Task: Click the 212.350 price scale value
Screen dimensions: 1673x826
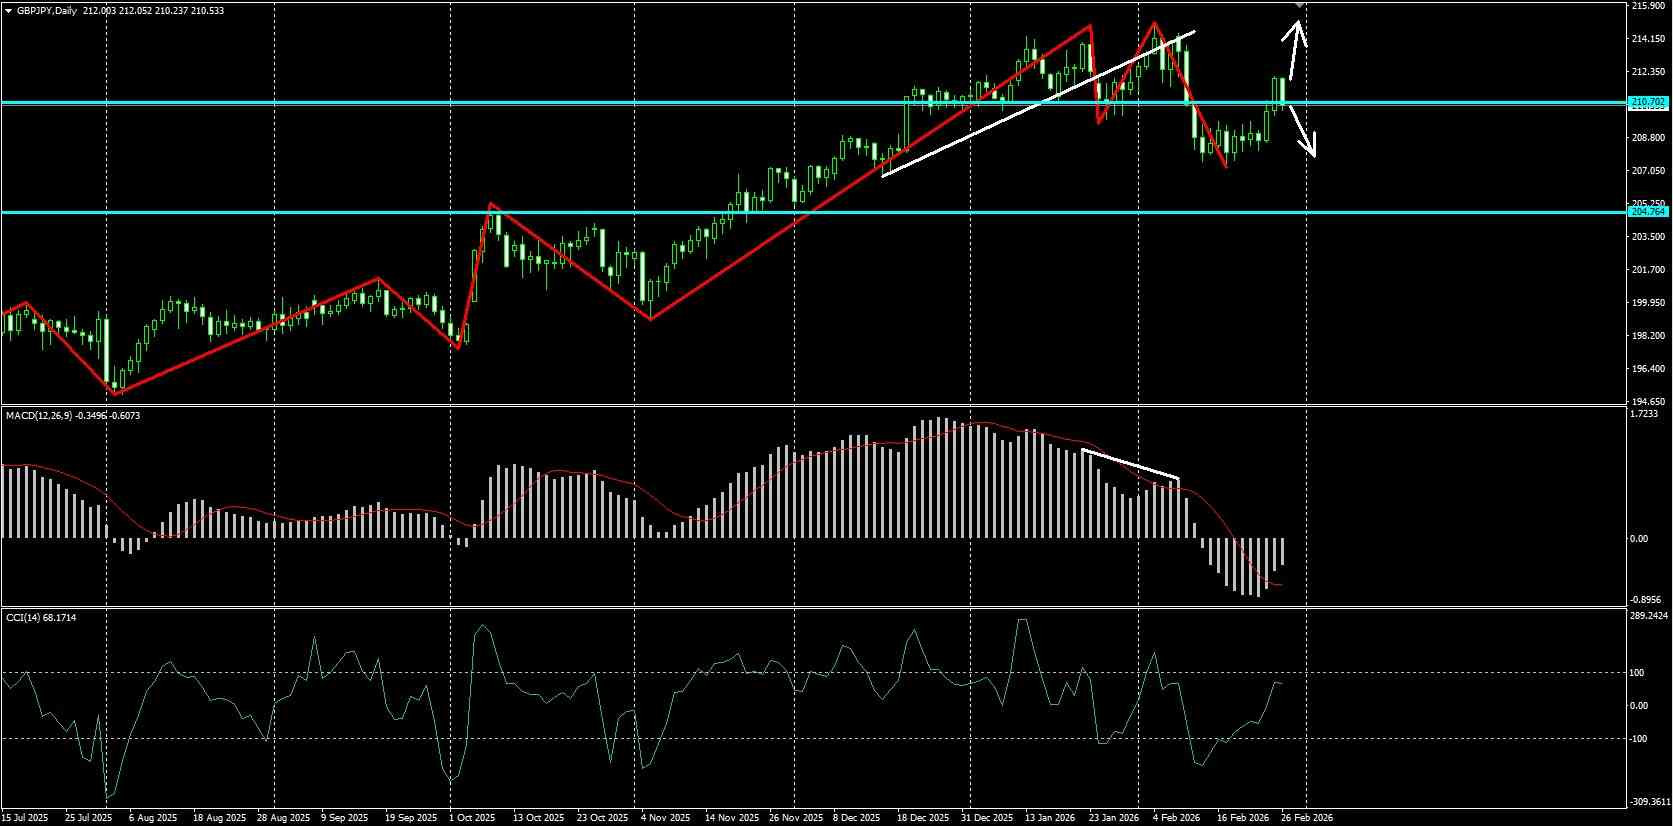Action: (x=1647, y=72)
